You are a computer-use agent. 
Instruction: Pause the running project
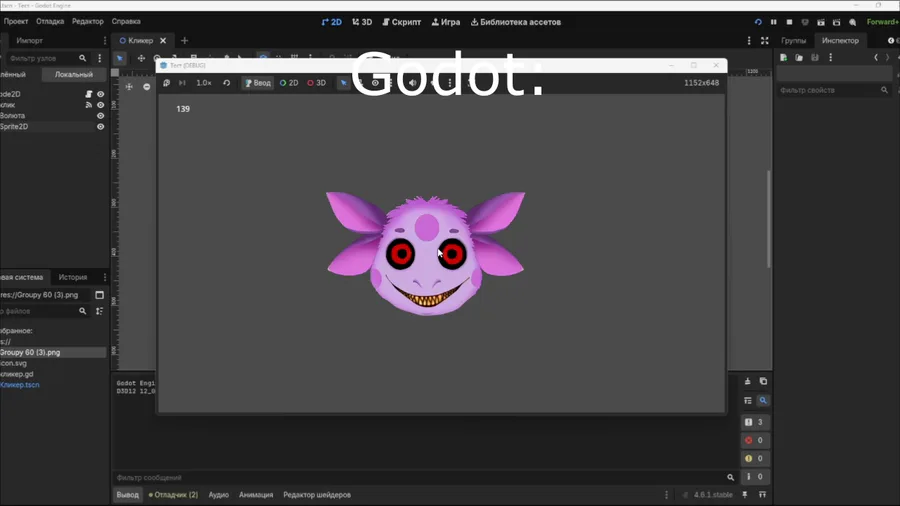pos(773,22)
